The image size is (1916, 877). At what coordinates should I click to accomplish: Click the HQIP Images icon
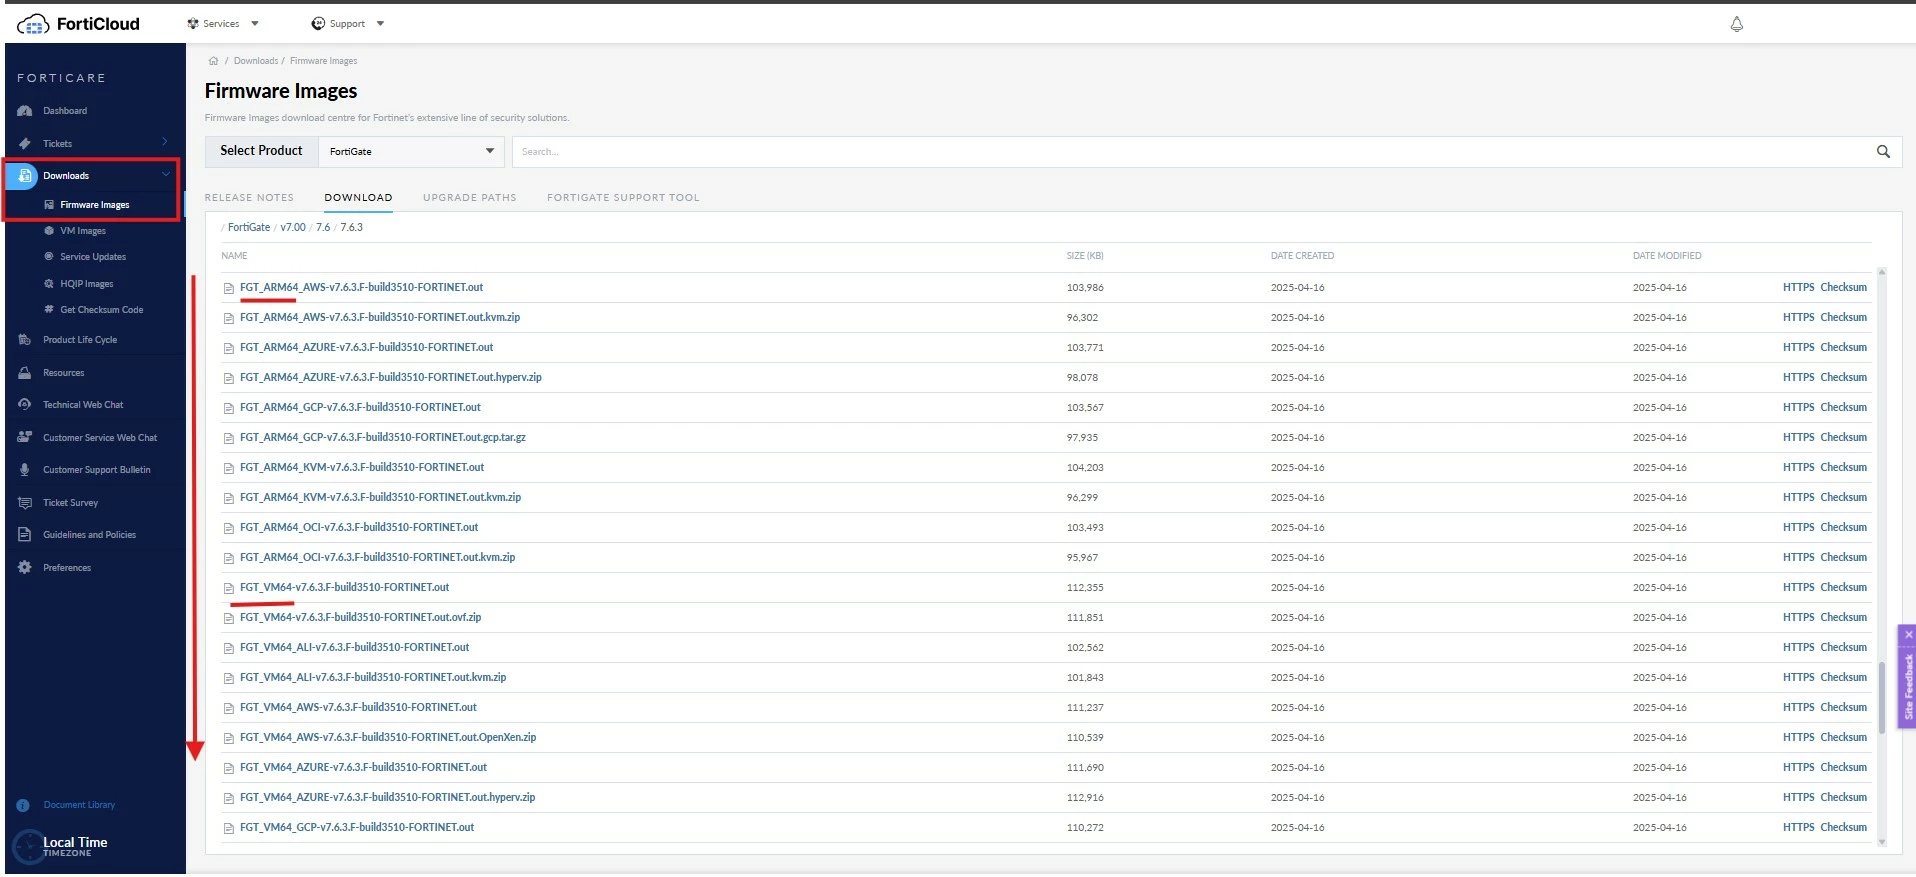[x=49, y=284]
